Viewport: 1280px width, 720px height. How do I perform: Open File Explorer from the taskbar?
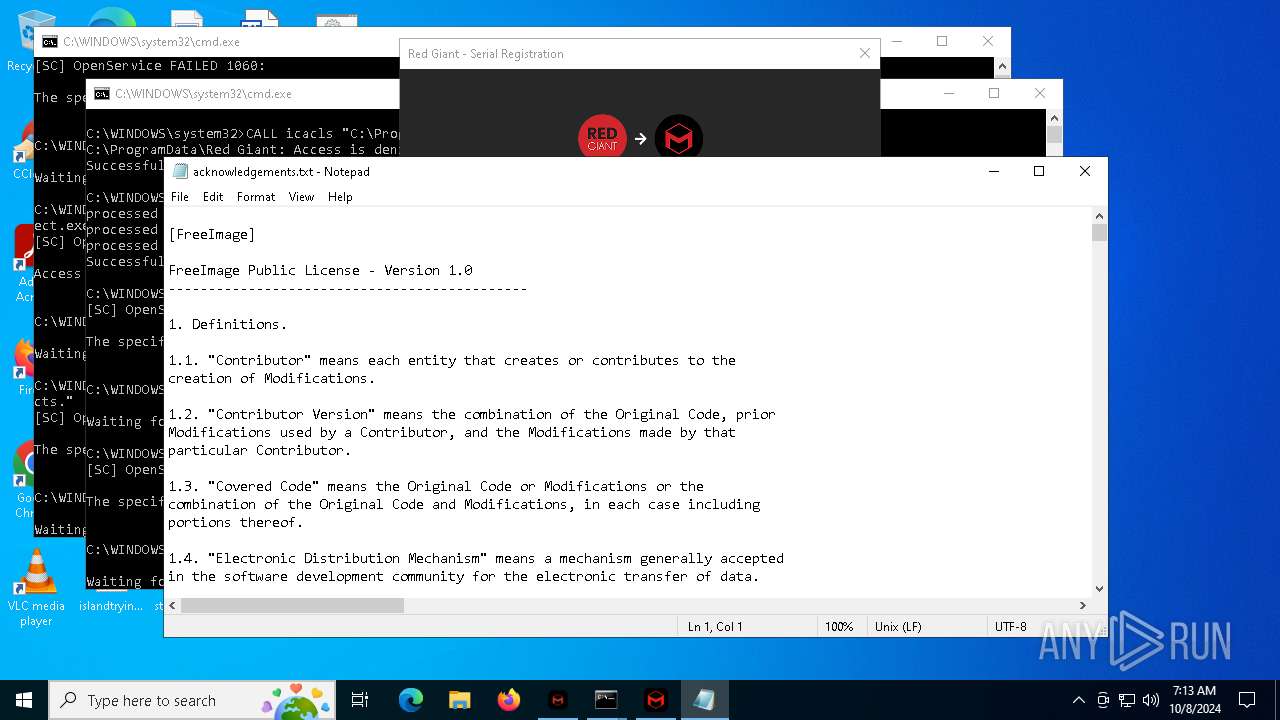tap(460, 700)
